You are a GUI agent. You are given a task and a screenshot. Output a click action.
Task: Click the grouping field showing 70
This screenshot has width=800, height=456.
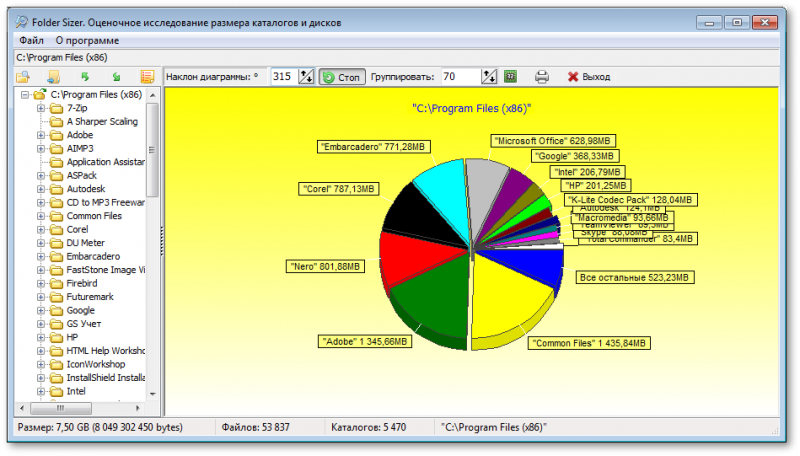461,77
